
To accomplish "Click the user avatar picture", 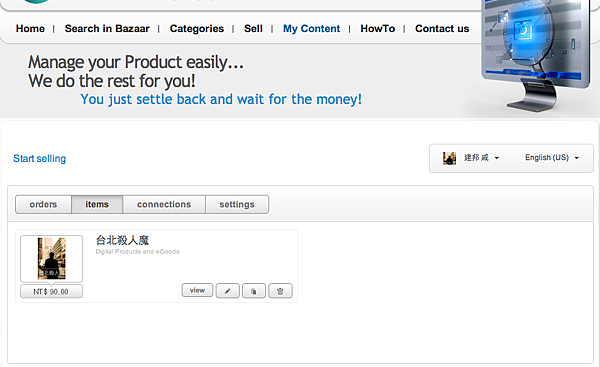I will (x=450, y=158).
